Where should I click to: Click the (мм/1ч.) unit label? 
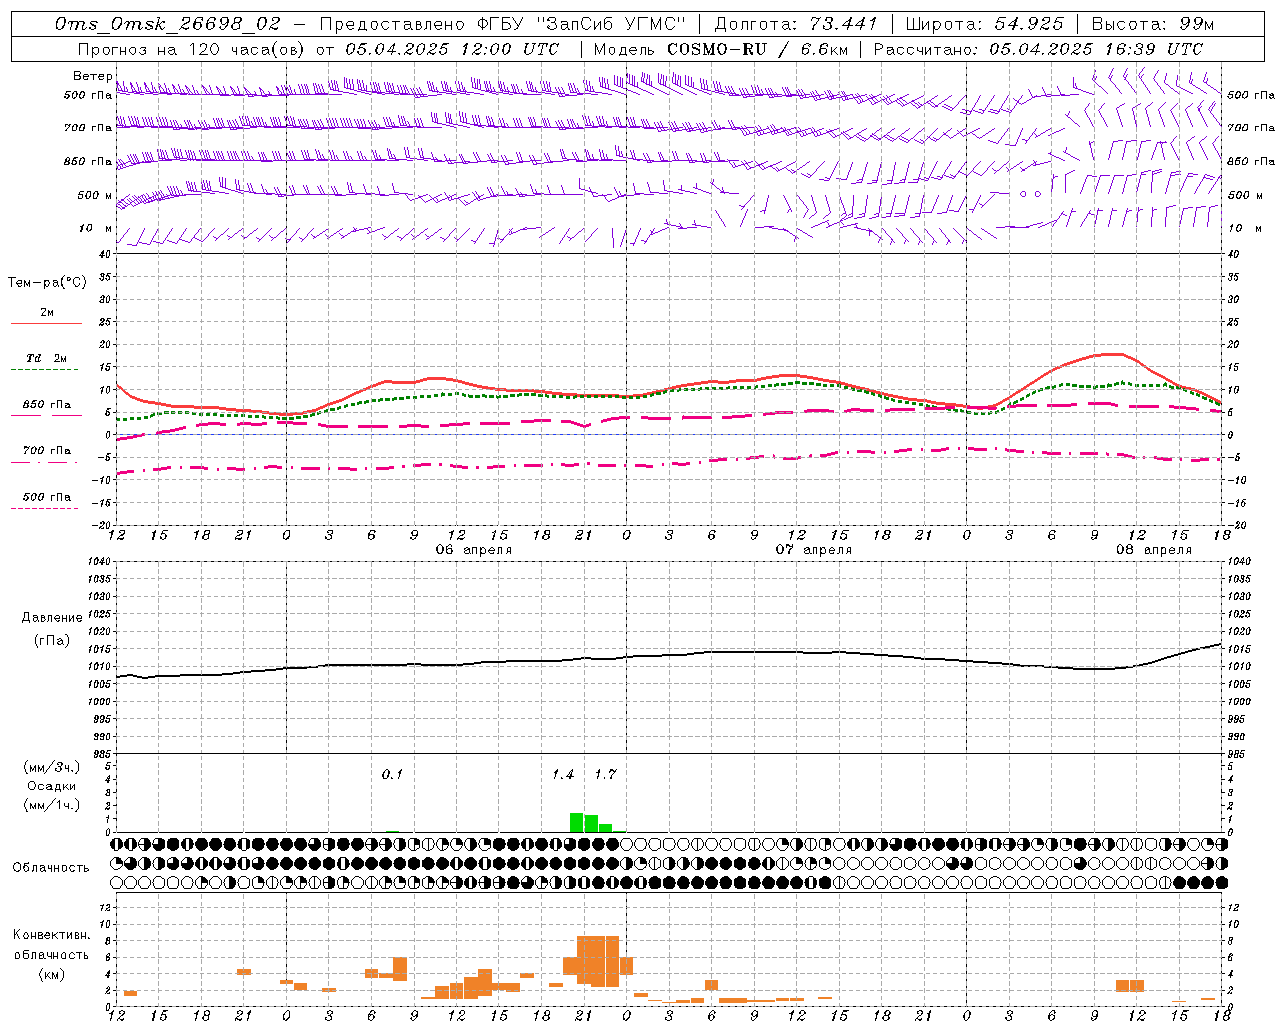(x=52, y=805)
